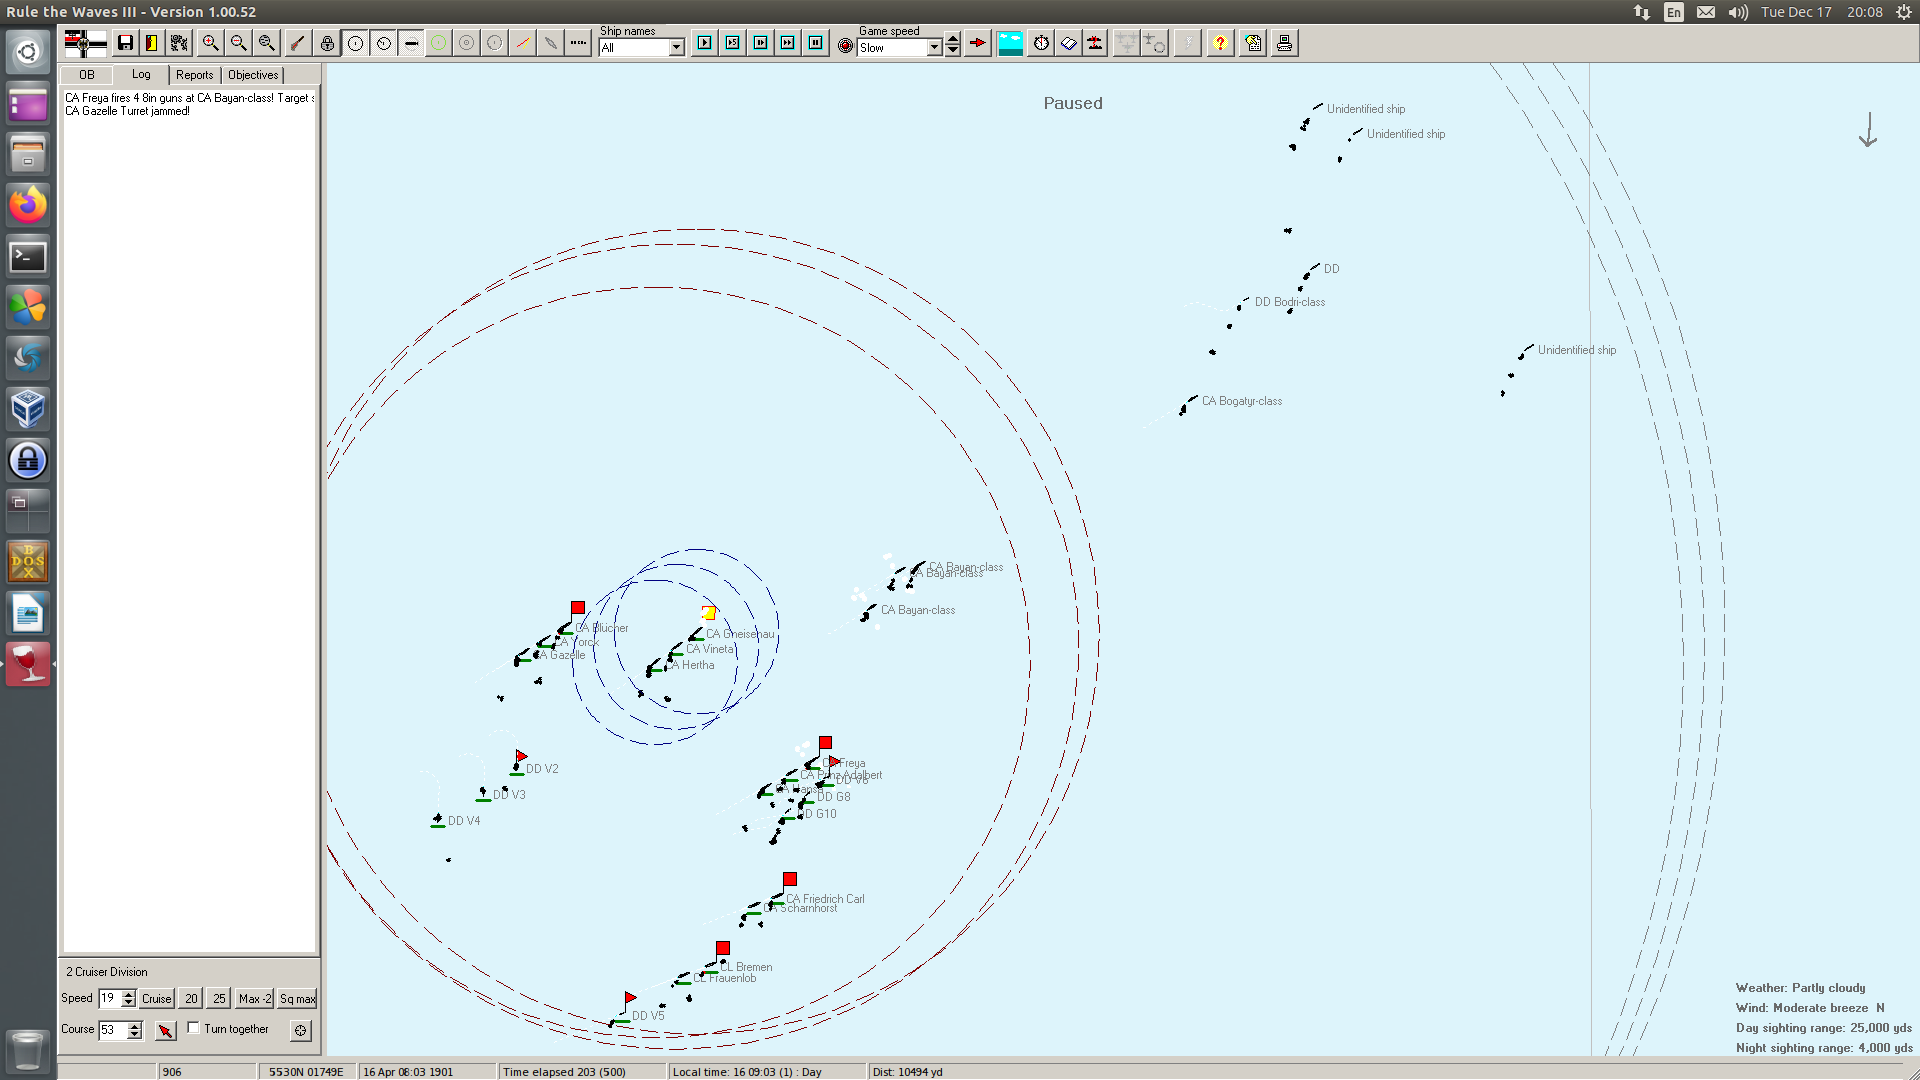The height and width of the screenshot is (1080, 1920).
Task: Open the Ship names dropdown
Action: [x=676, y=47]
